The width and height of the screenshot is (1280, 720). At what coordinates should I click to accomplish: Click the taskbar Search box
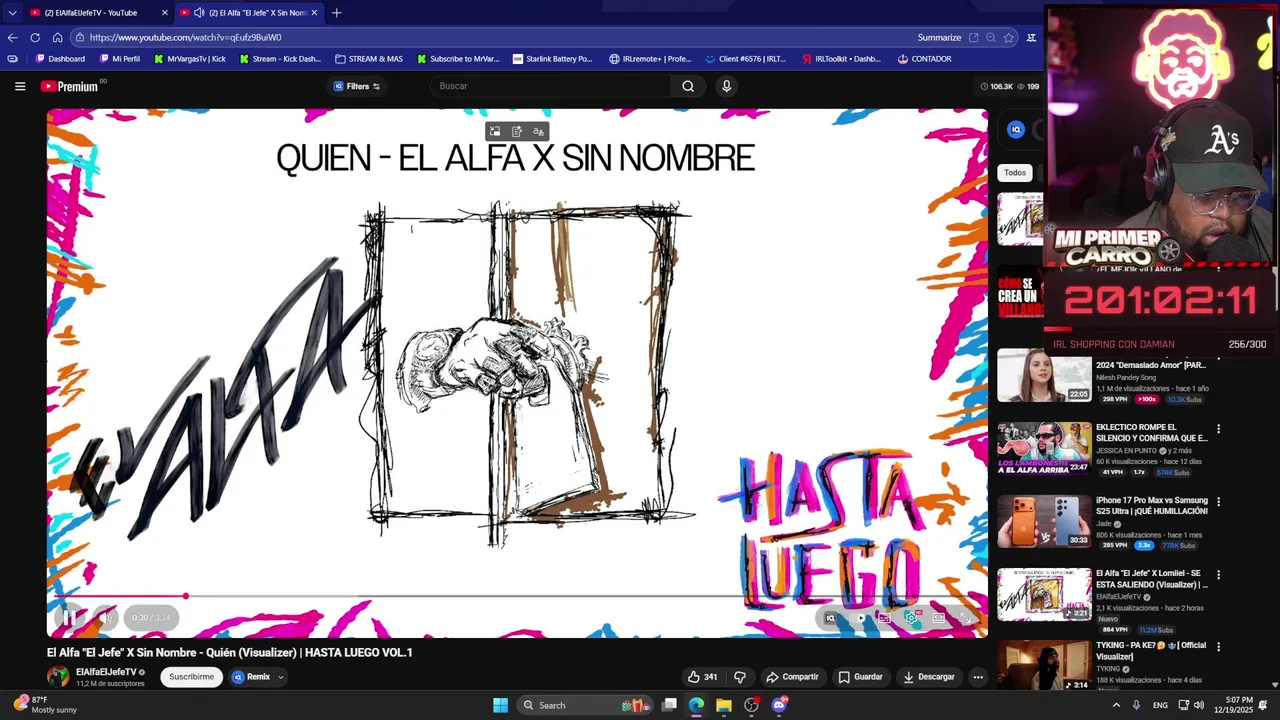(x=583, y=705)
